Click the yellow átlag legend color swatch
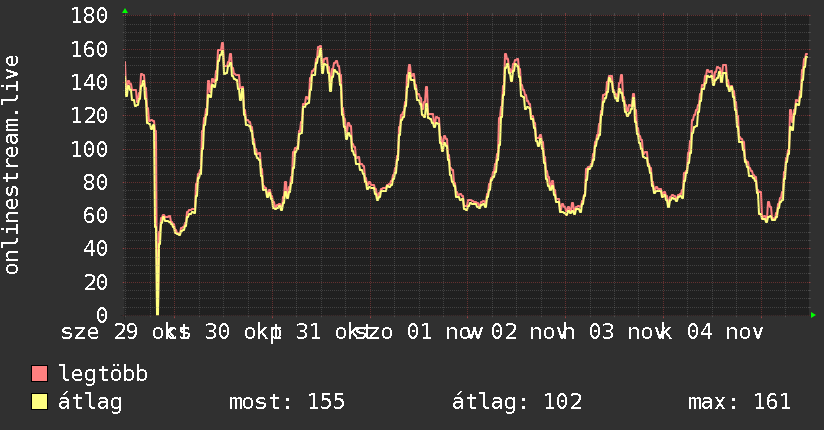This screenshot has height=430, width=824. 40,403
